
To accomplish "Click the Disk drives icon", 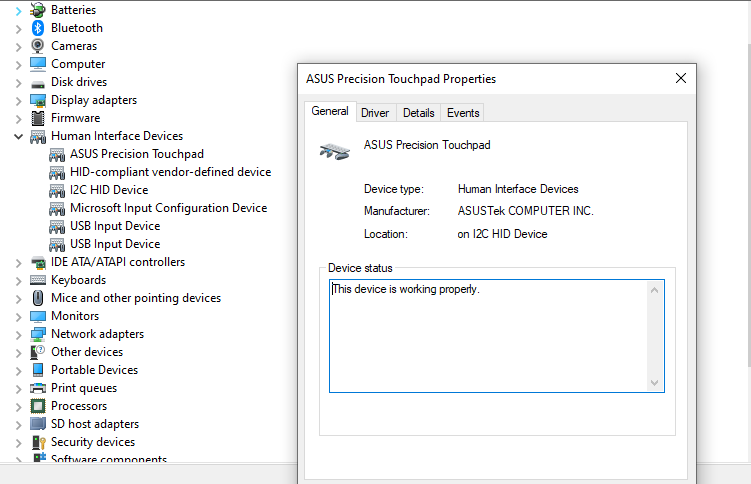I will point(38,84).
